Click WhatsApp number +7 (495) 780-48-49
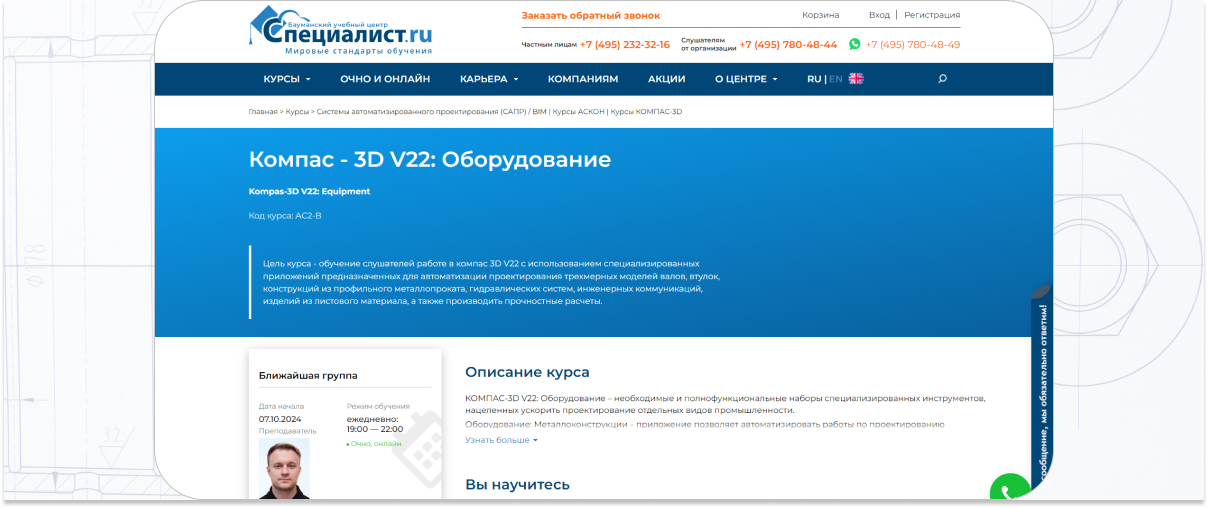1208x508 pixels. (x=913, y=44)
